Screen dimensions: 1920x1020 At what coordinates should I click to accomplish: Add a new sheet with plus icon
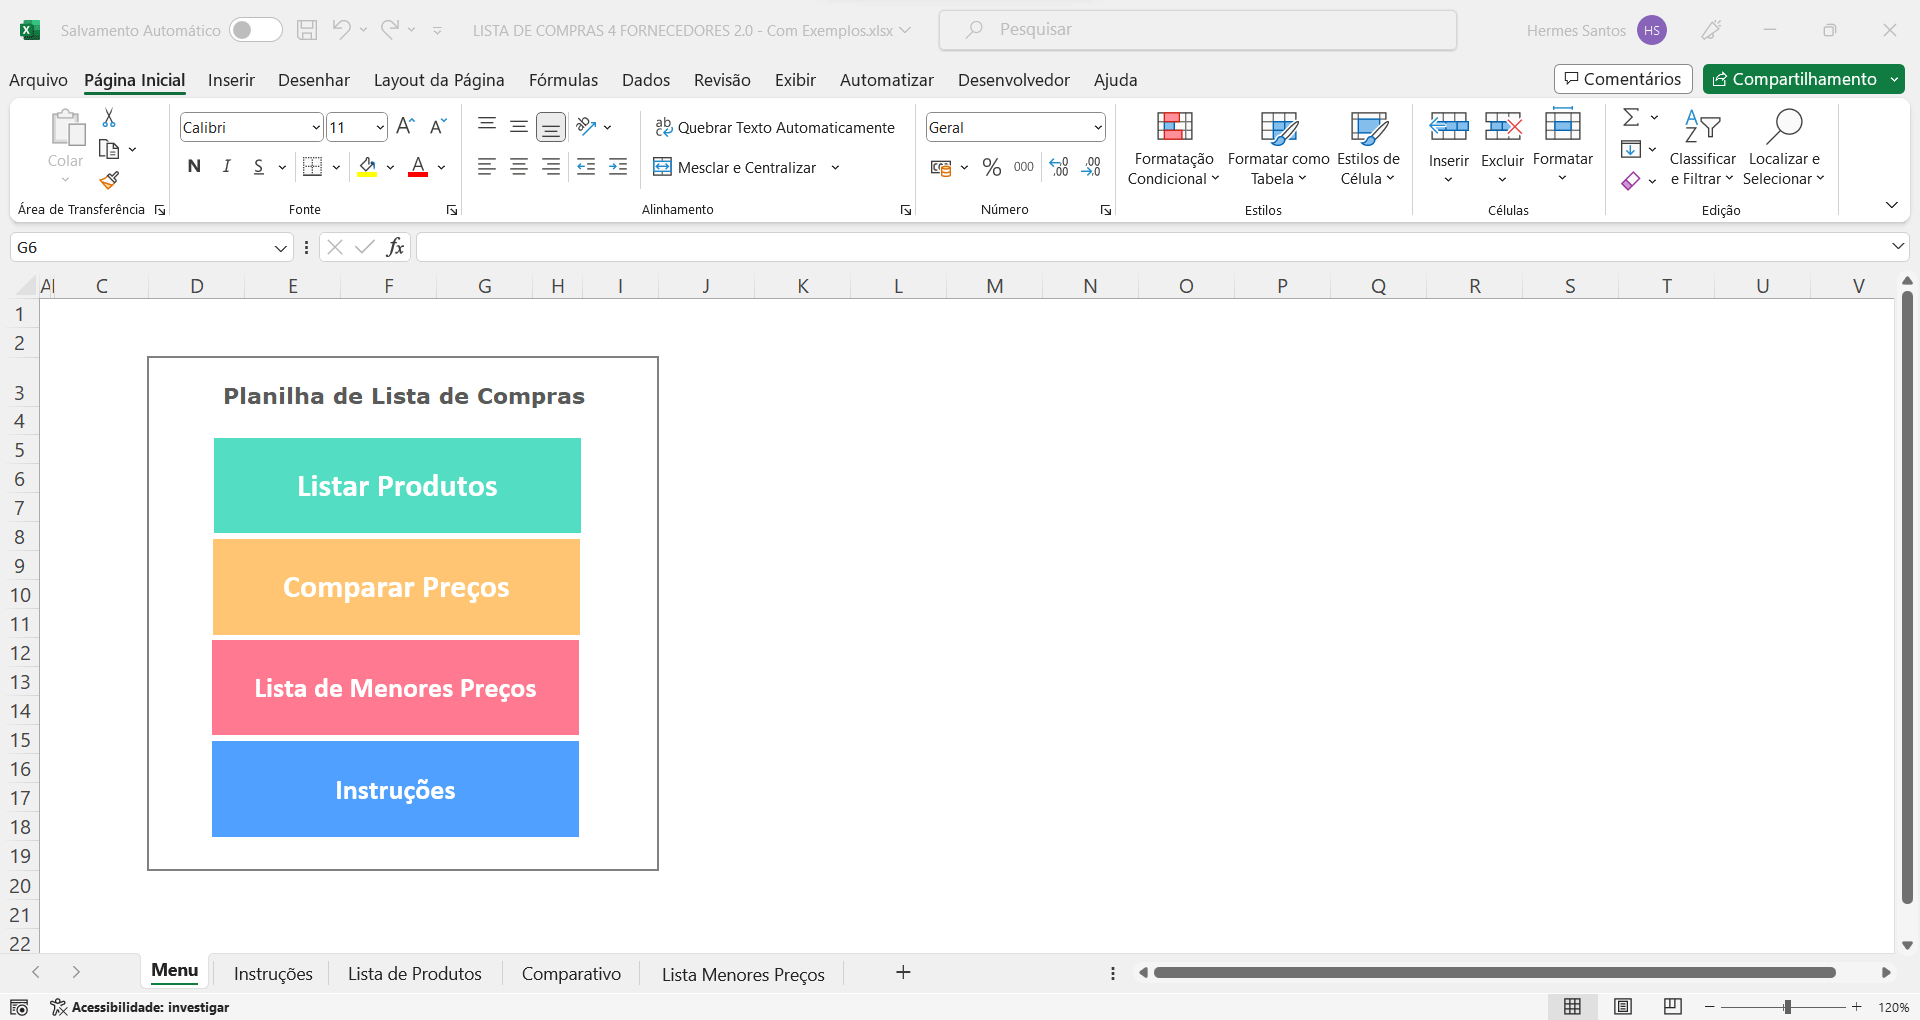click(x=903, y=972)
